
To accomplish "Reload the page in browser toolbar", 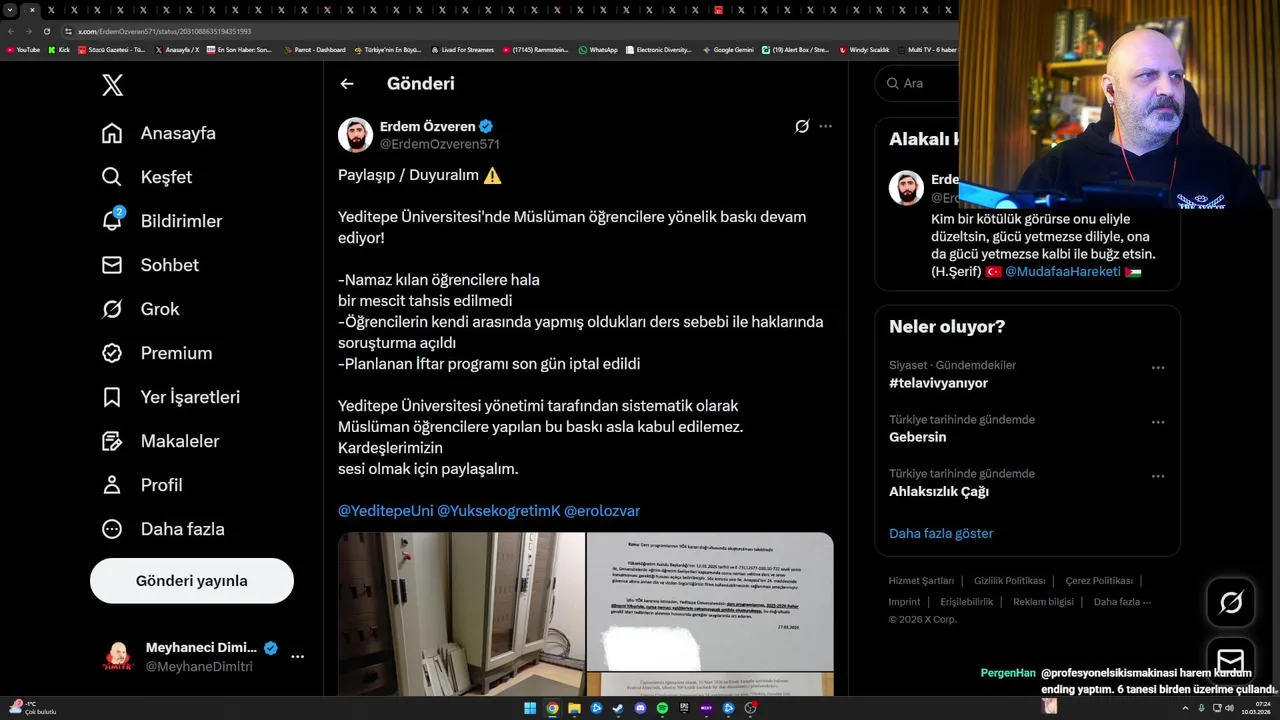I will 46,31.
